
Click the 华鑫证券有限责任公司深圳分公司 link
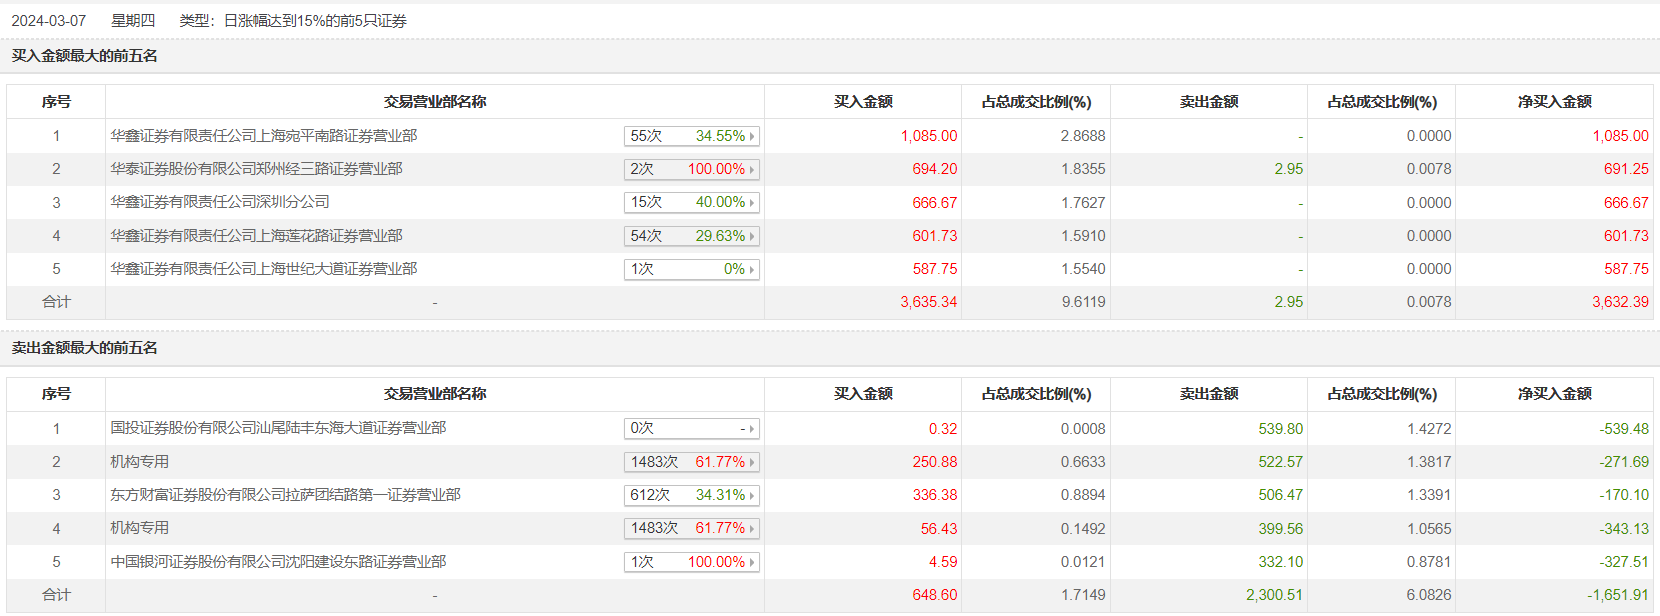click(x=220, y=202)
